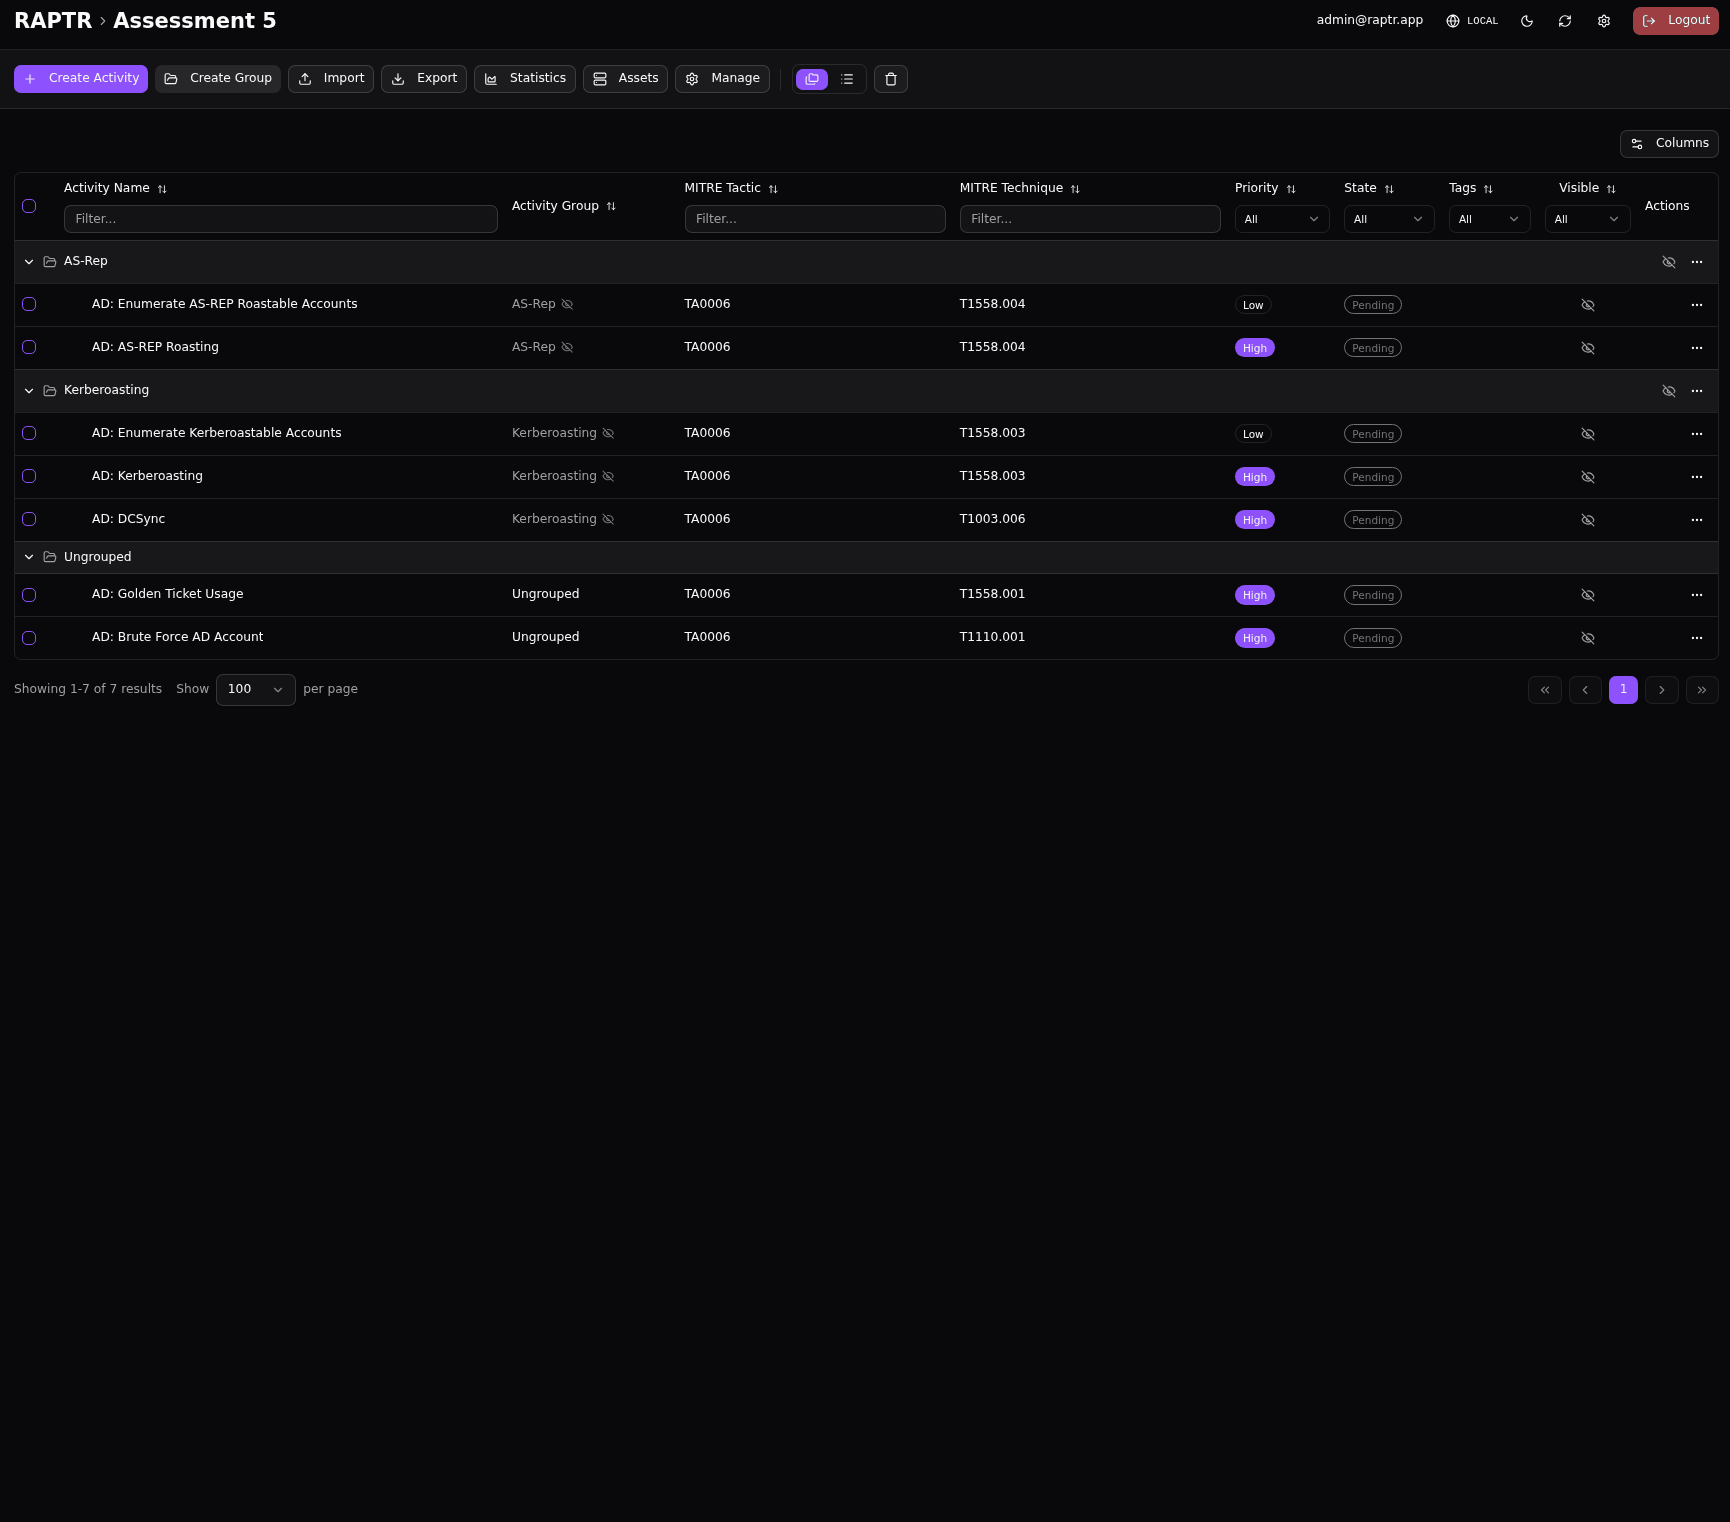Click the Logout button
Image resolution: width=1730 pixels, height=1522 pixels.
point(1675,21)
